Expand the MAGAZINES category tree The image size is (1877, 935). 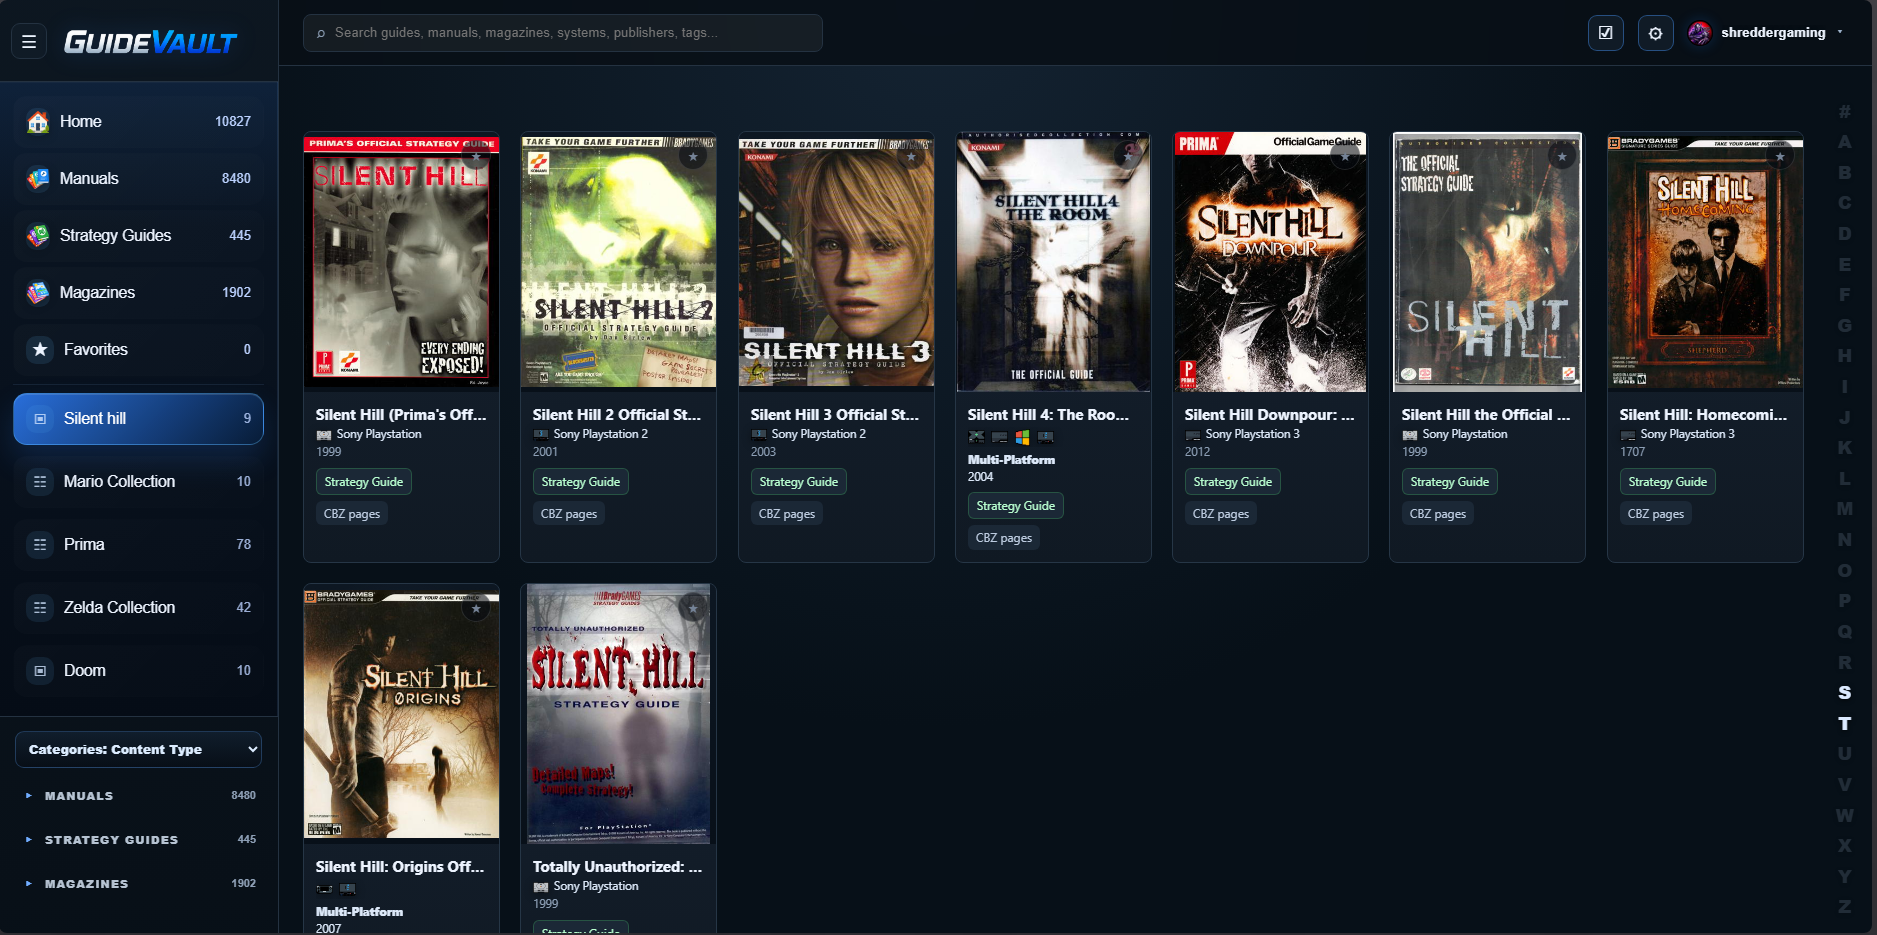tap(29, 884)
